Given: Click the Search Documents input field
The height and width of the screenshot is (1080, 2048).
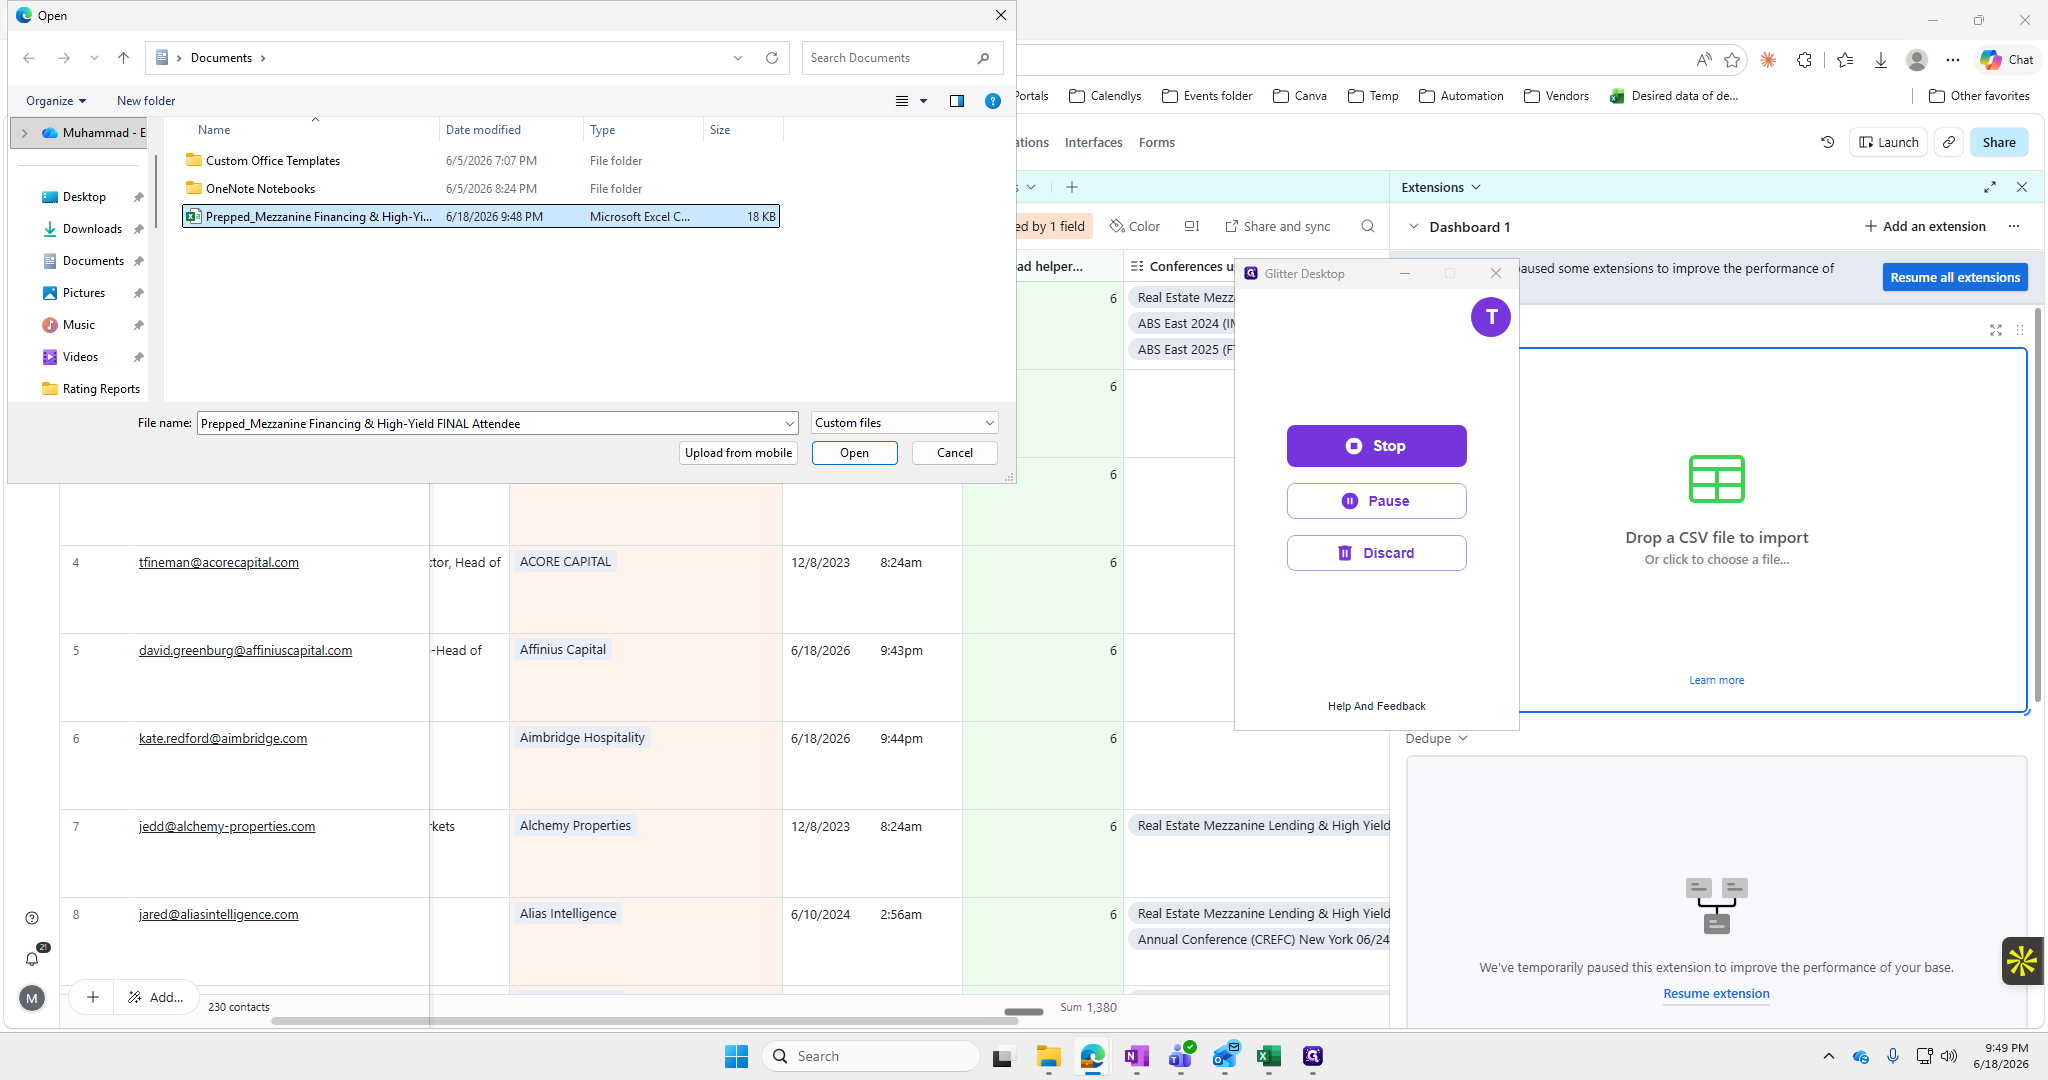Looking at the screenshot, I should coord(890,58).
